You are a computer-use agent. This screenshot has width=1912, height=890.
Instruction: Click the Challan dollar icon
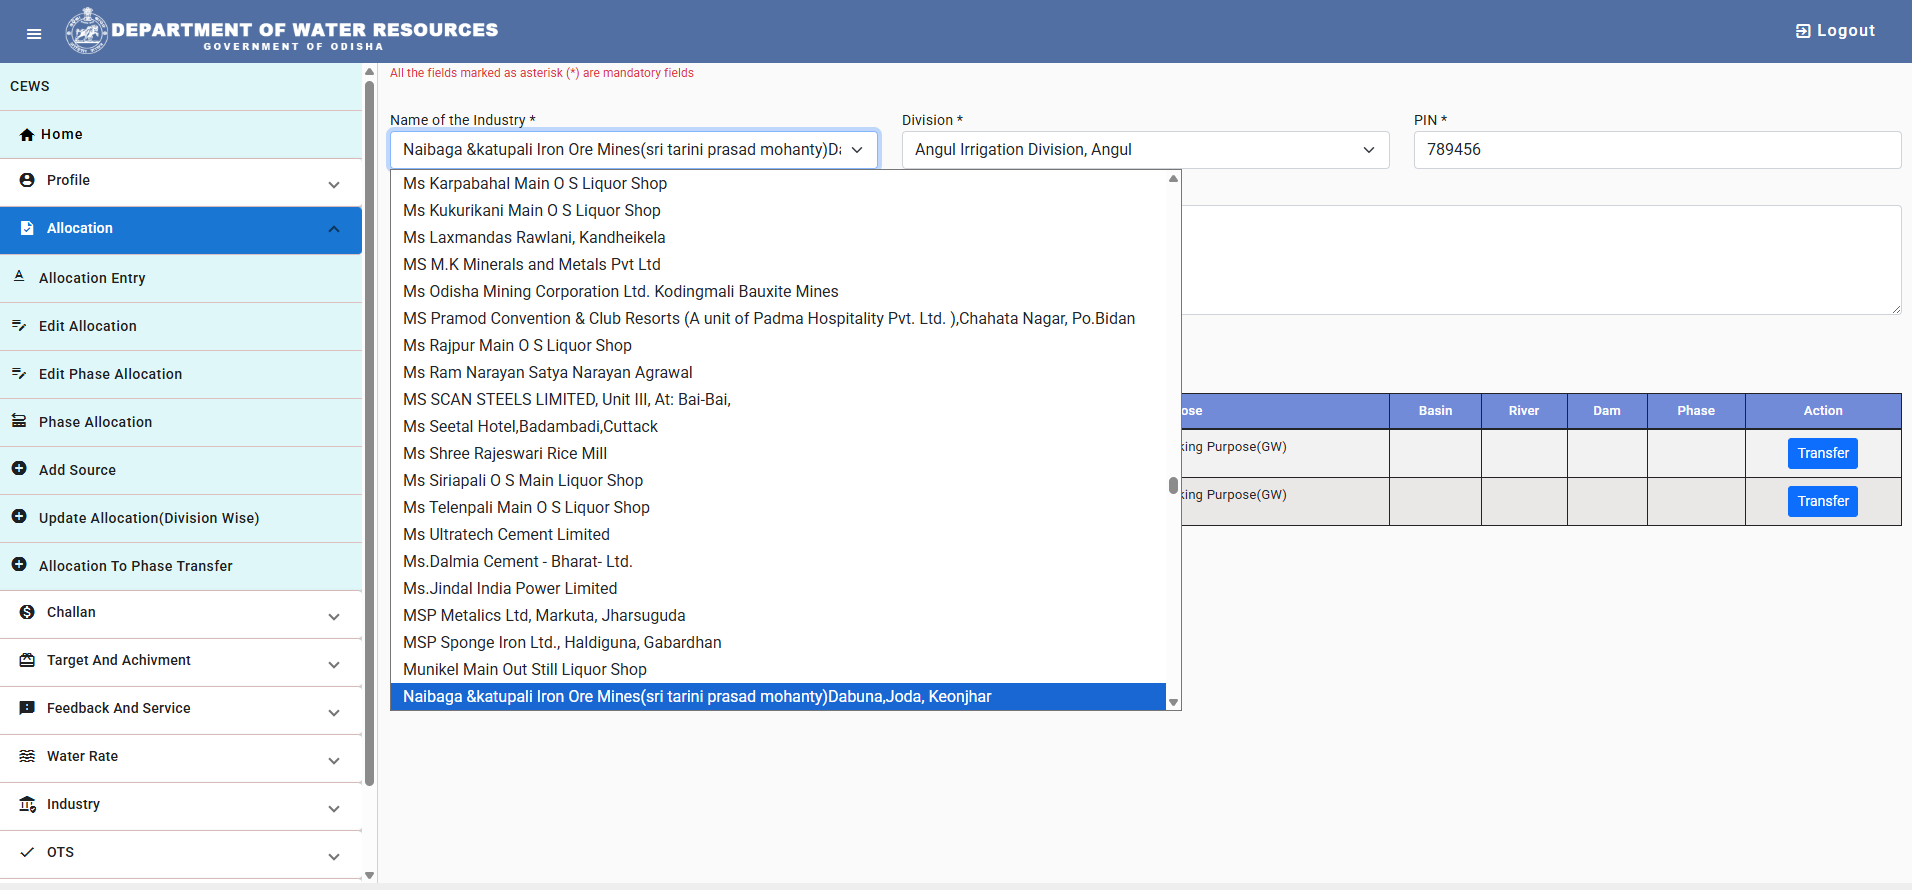tap(27, 612)
